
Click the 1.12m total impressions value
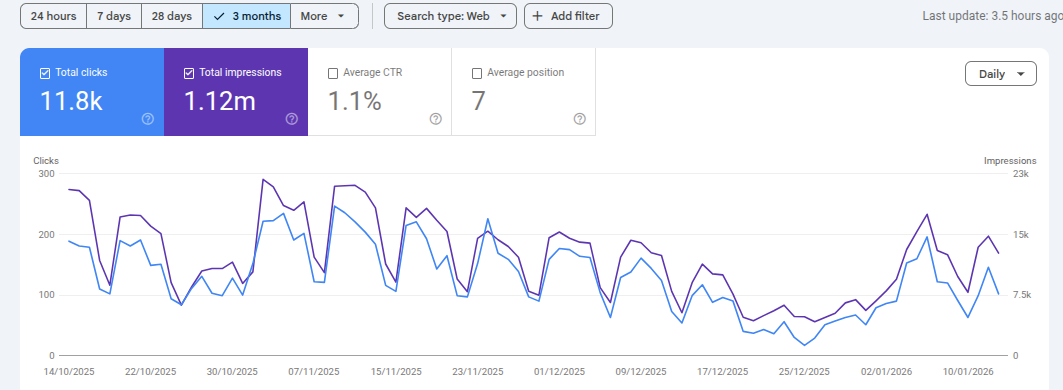[x=220, y=101]
